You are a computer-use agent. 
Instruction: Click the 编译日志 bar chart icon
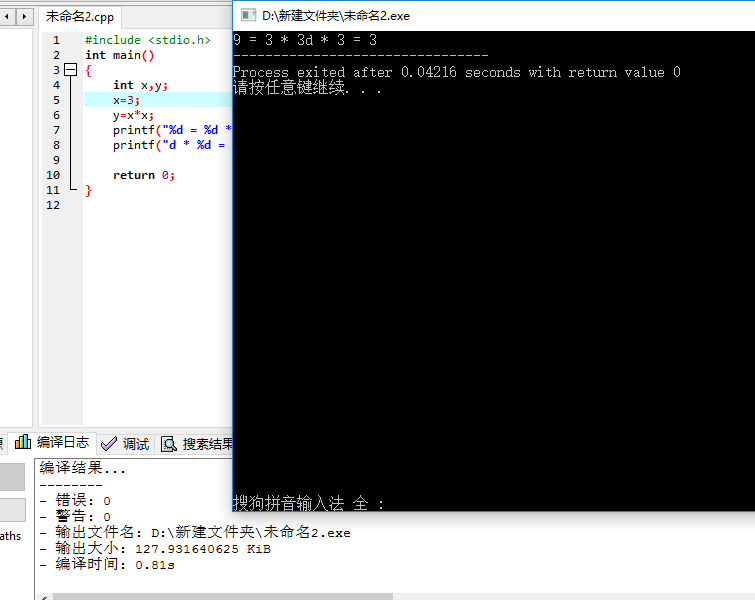(23, 442)
